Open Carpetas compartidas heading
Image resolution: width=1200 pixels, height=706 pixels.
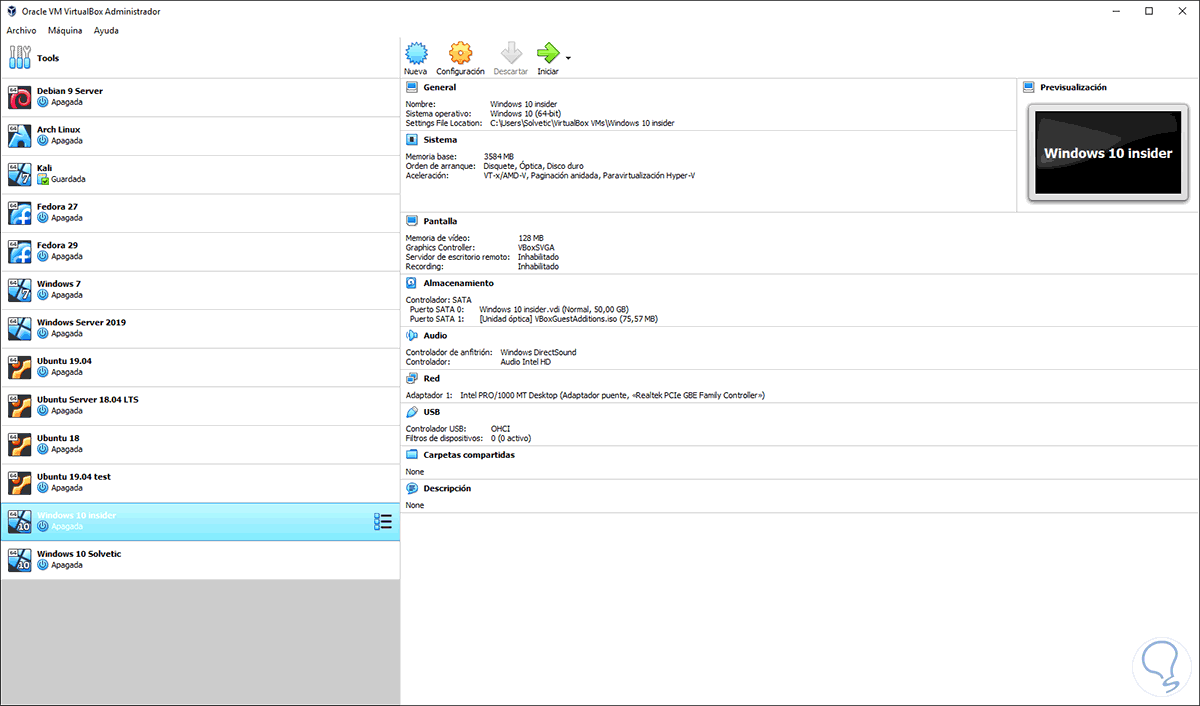coord(469,455)
